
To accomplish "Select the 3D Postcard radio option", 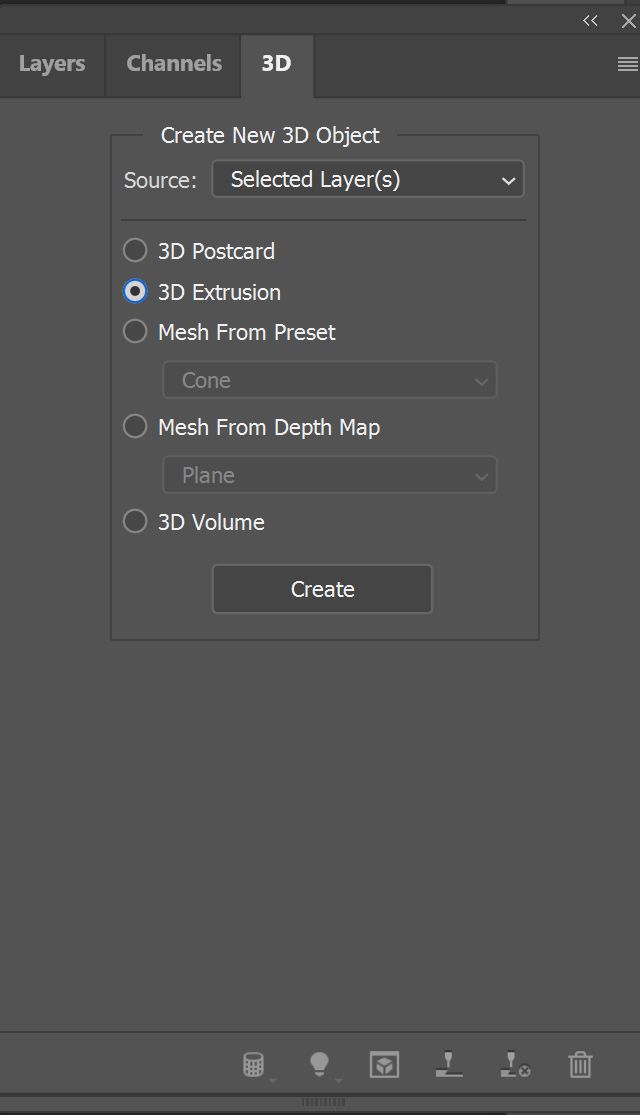I will pos(135,250).
